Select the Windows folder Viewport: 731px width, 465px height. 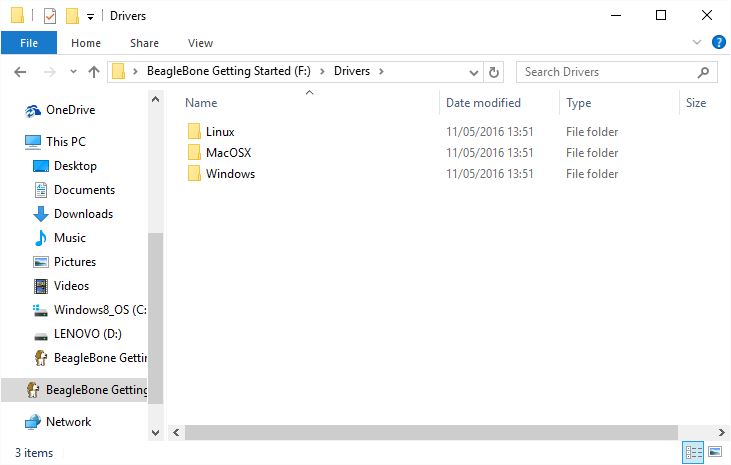(230, 174)
